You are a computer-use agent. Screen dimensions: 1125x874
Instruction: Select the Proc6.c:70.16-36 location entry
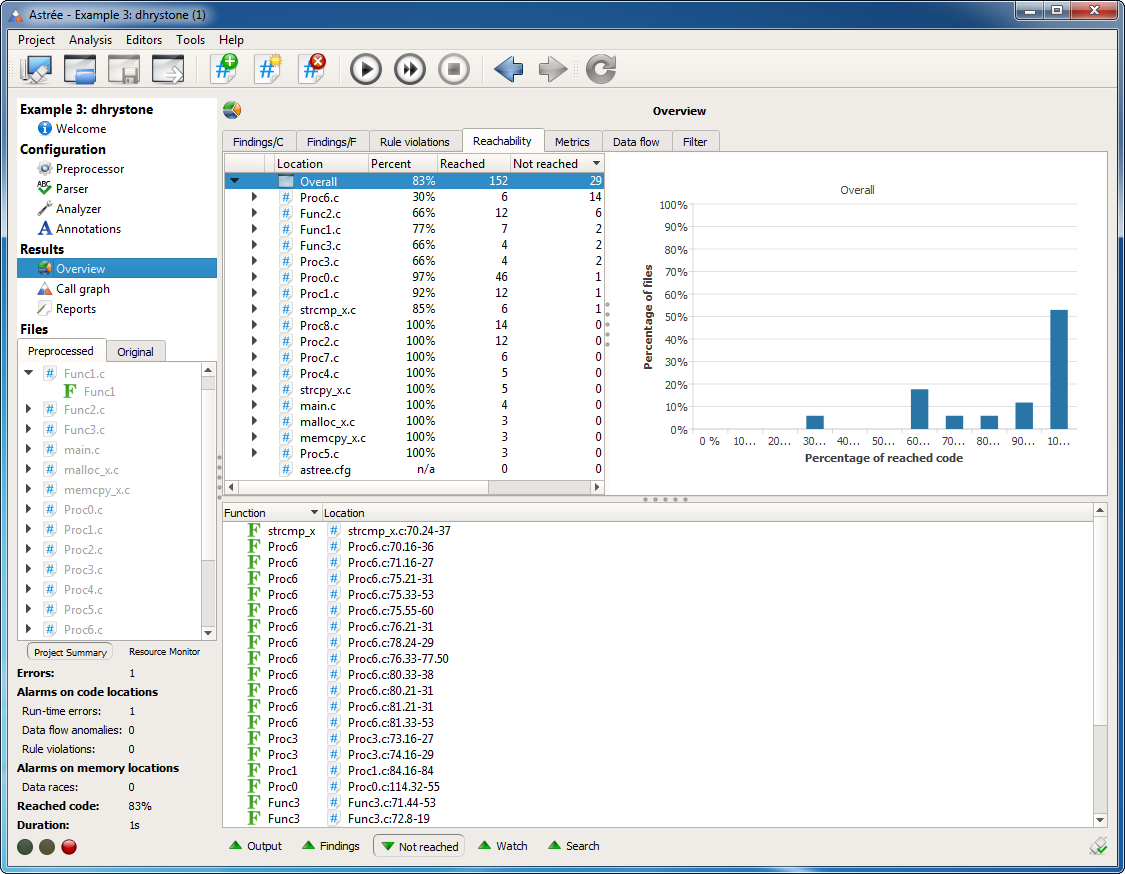tap(391, 547)
